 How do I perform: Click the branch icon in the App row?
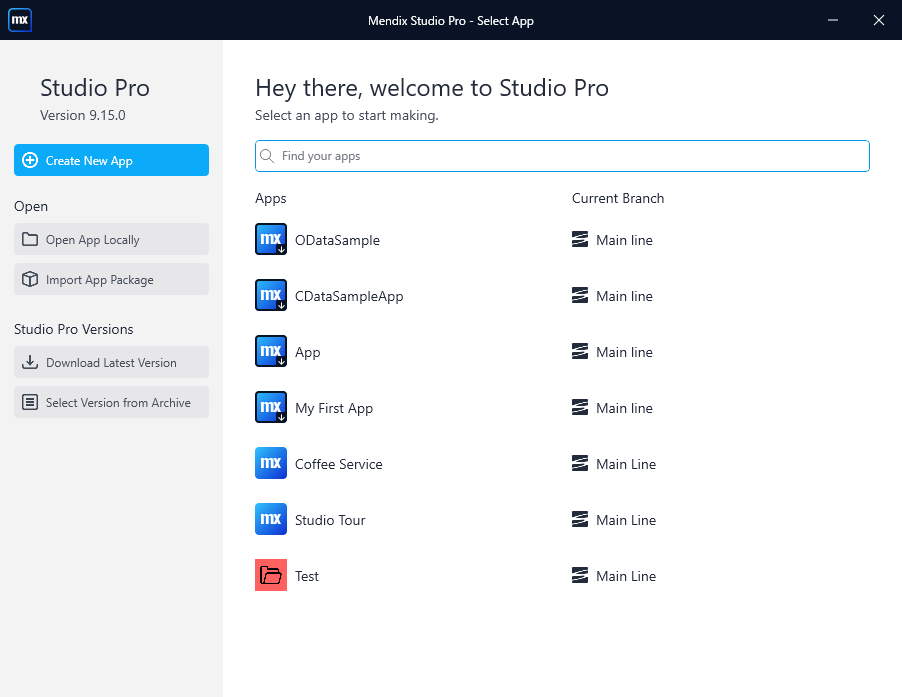pos(580,351)
